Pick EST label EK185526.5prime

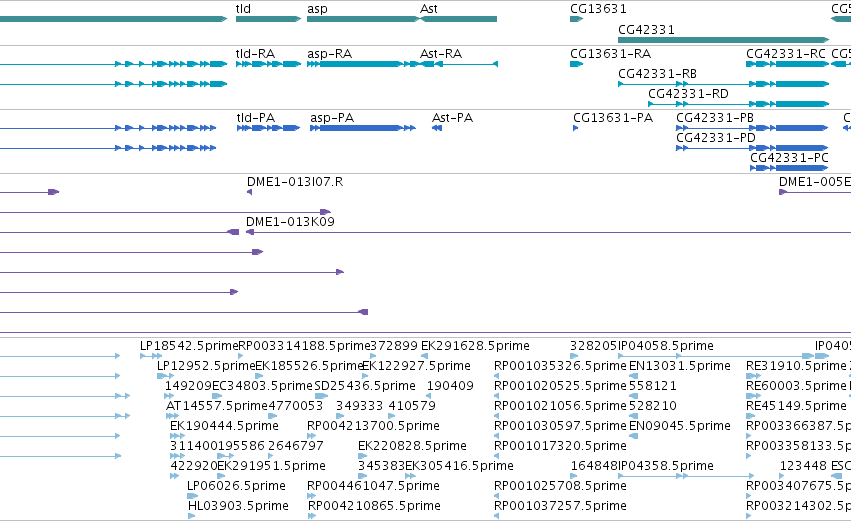[309, 366]
